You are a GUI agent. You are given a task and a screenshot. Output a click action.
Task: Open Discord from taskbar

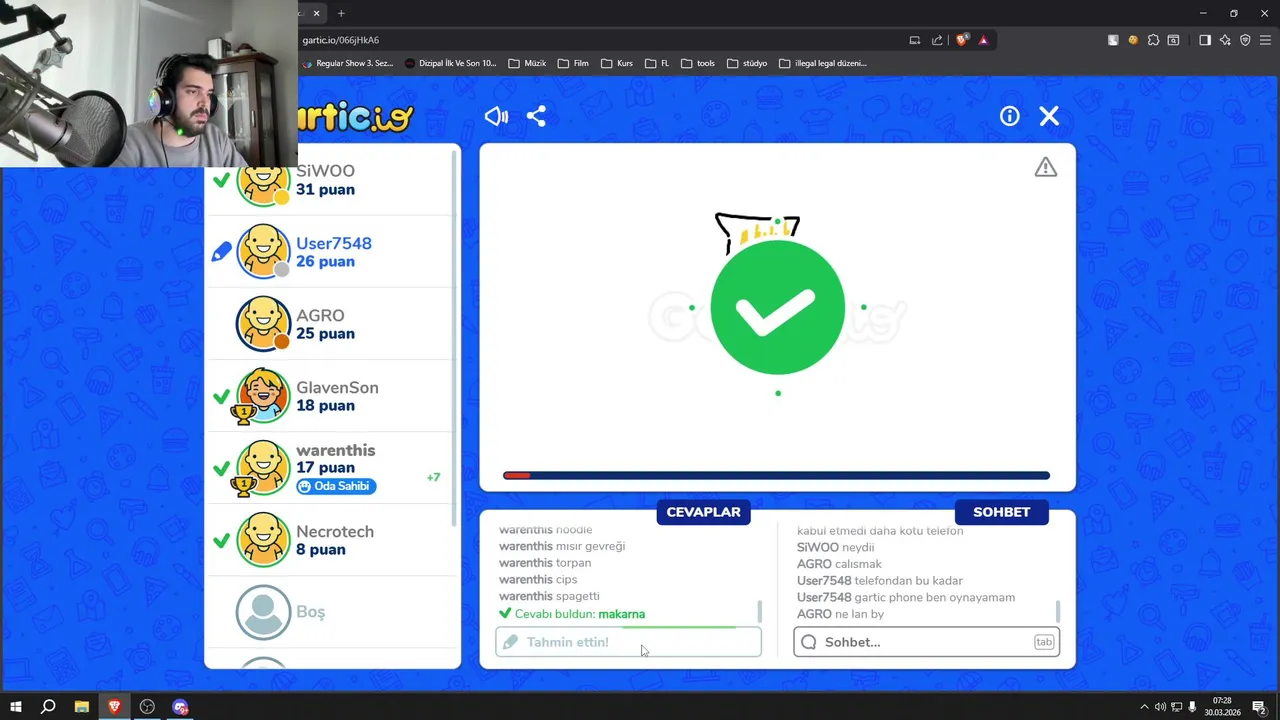tap(180, 707)
